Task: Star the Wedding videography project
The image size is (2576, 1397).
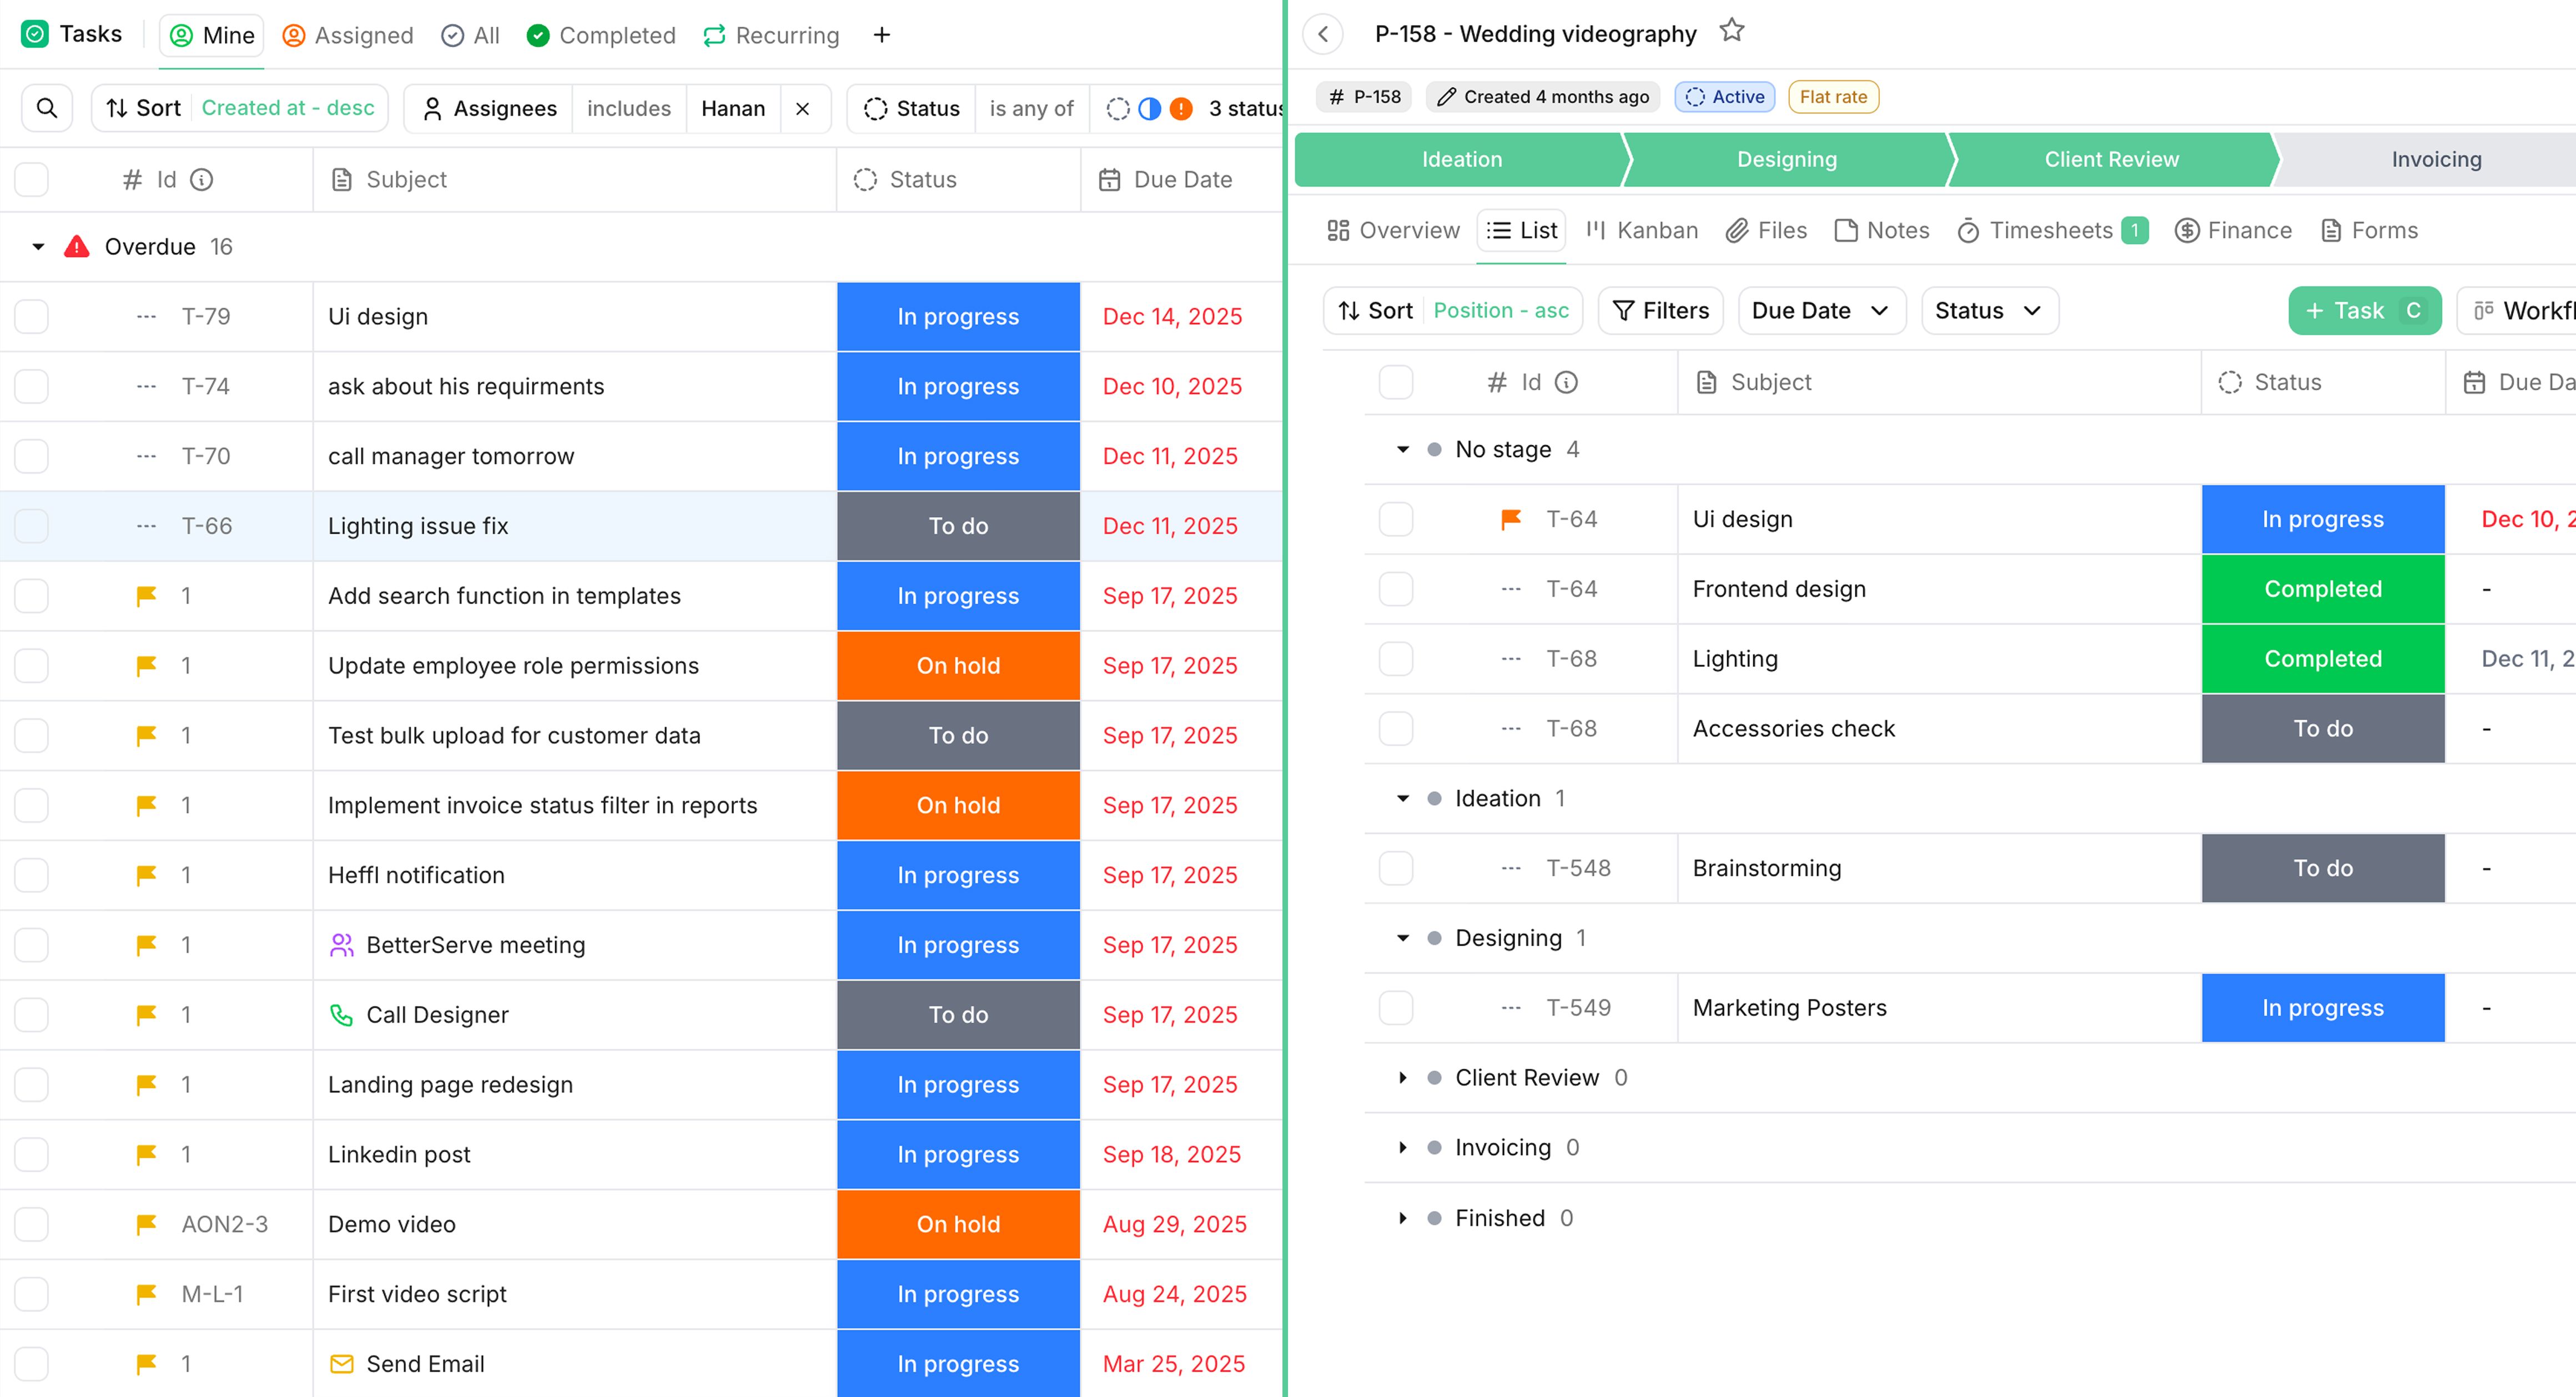Action: [x=1731, y=32]
